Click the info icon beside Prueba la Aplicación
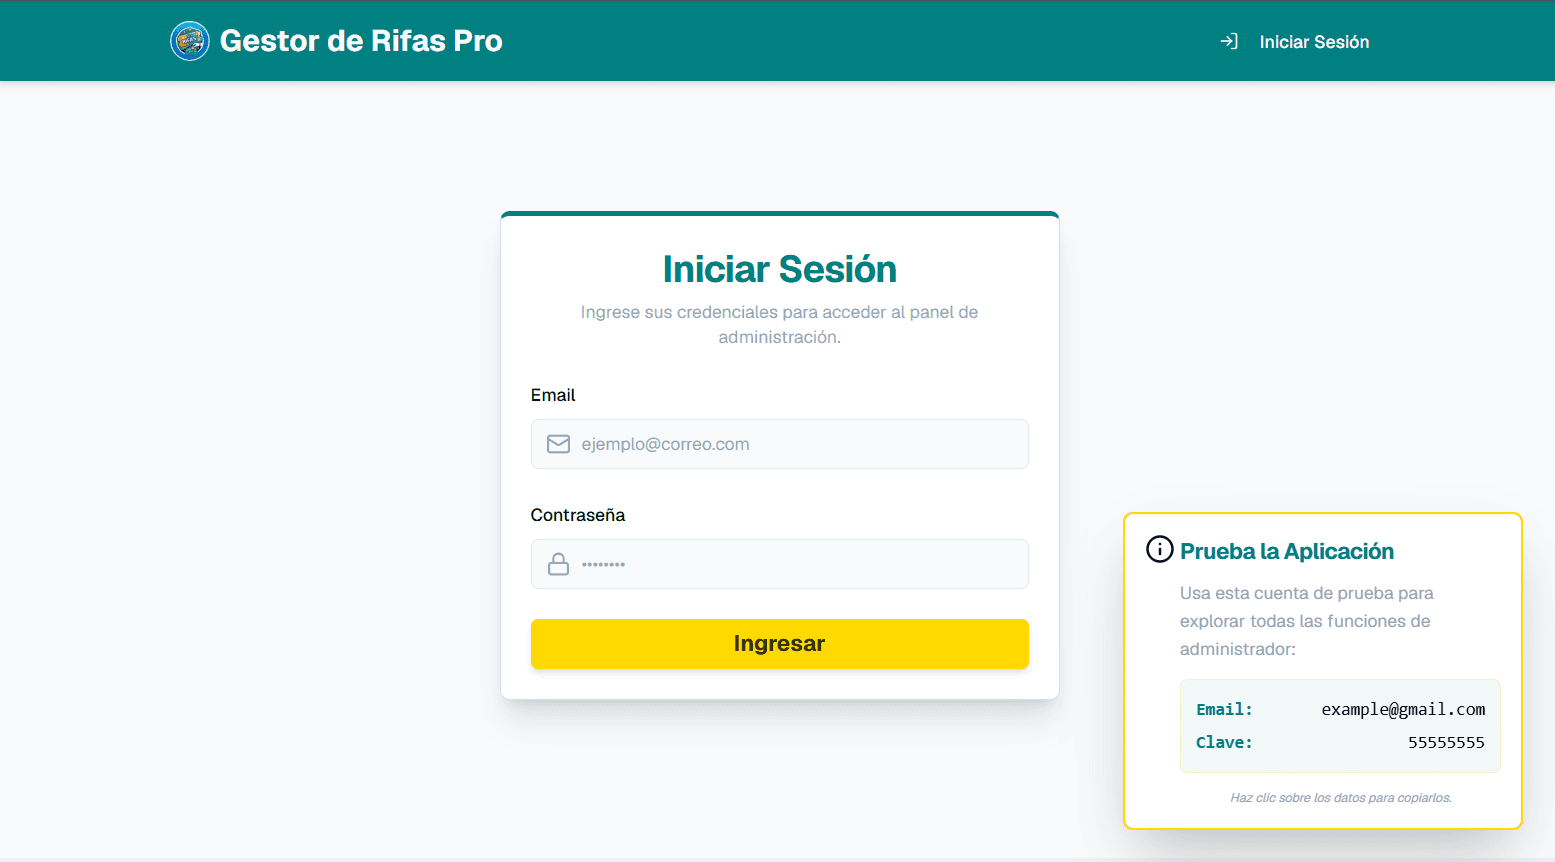Screen dimensions: 1555x862 1159,549
